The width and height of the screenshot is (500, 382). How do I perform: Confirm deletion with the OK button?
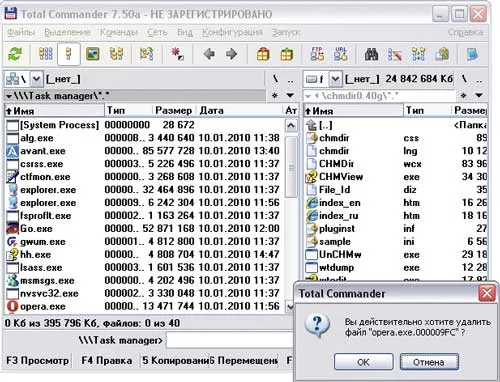tap(363, 362)
